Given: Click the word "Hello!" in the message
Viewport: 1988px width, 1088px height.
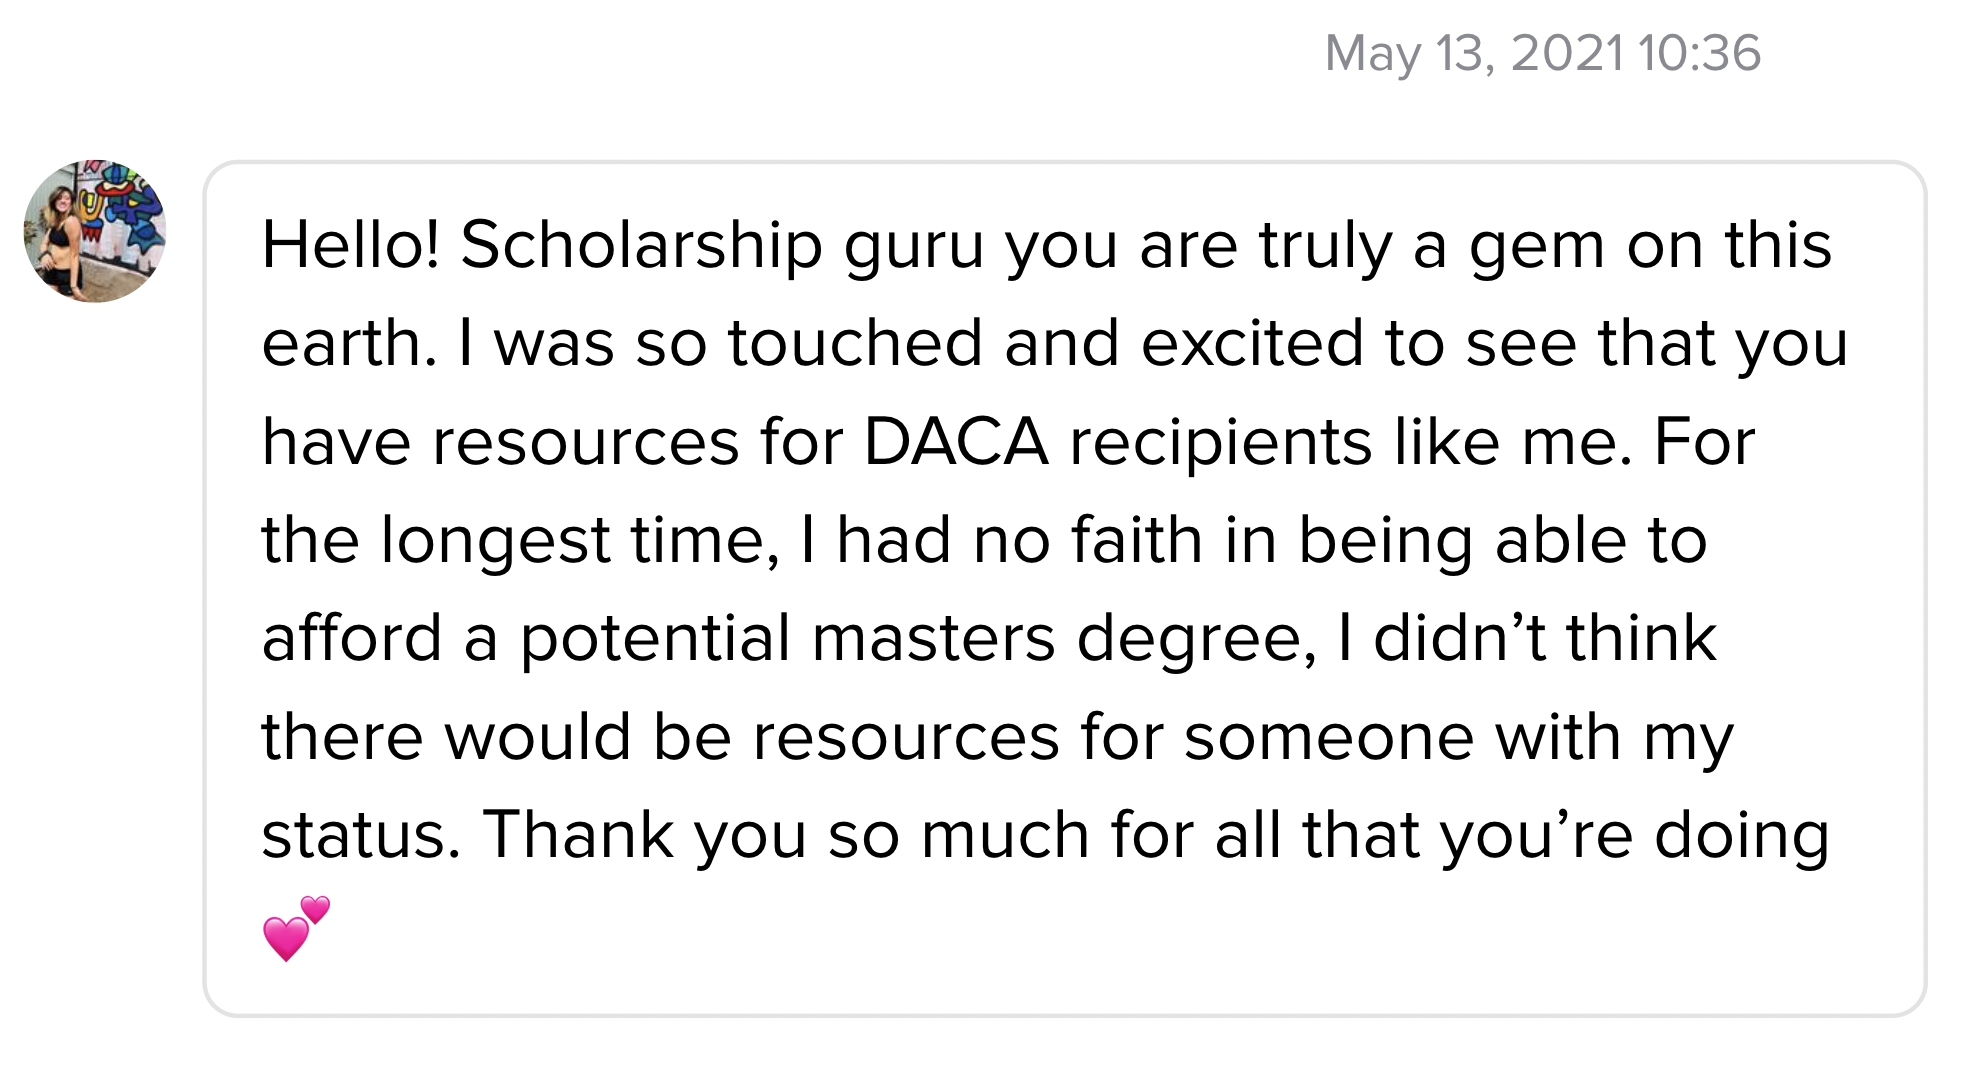Looking at the screenshot, I should point(351,245).
